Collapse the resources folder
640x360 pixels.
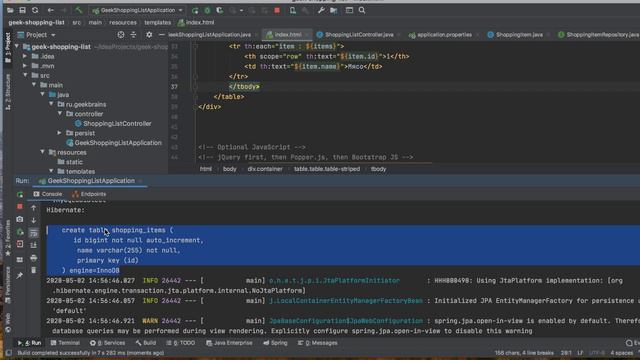point(42,152)
